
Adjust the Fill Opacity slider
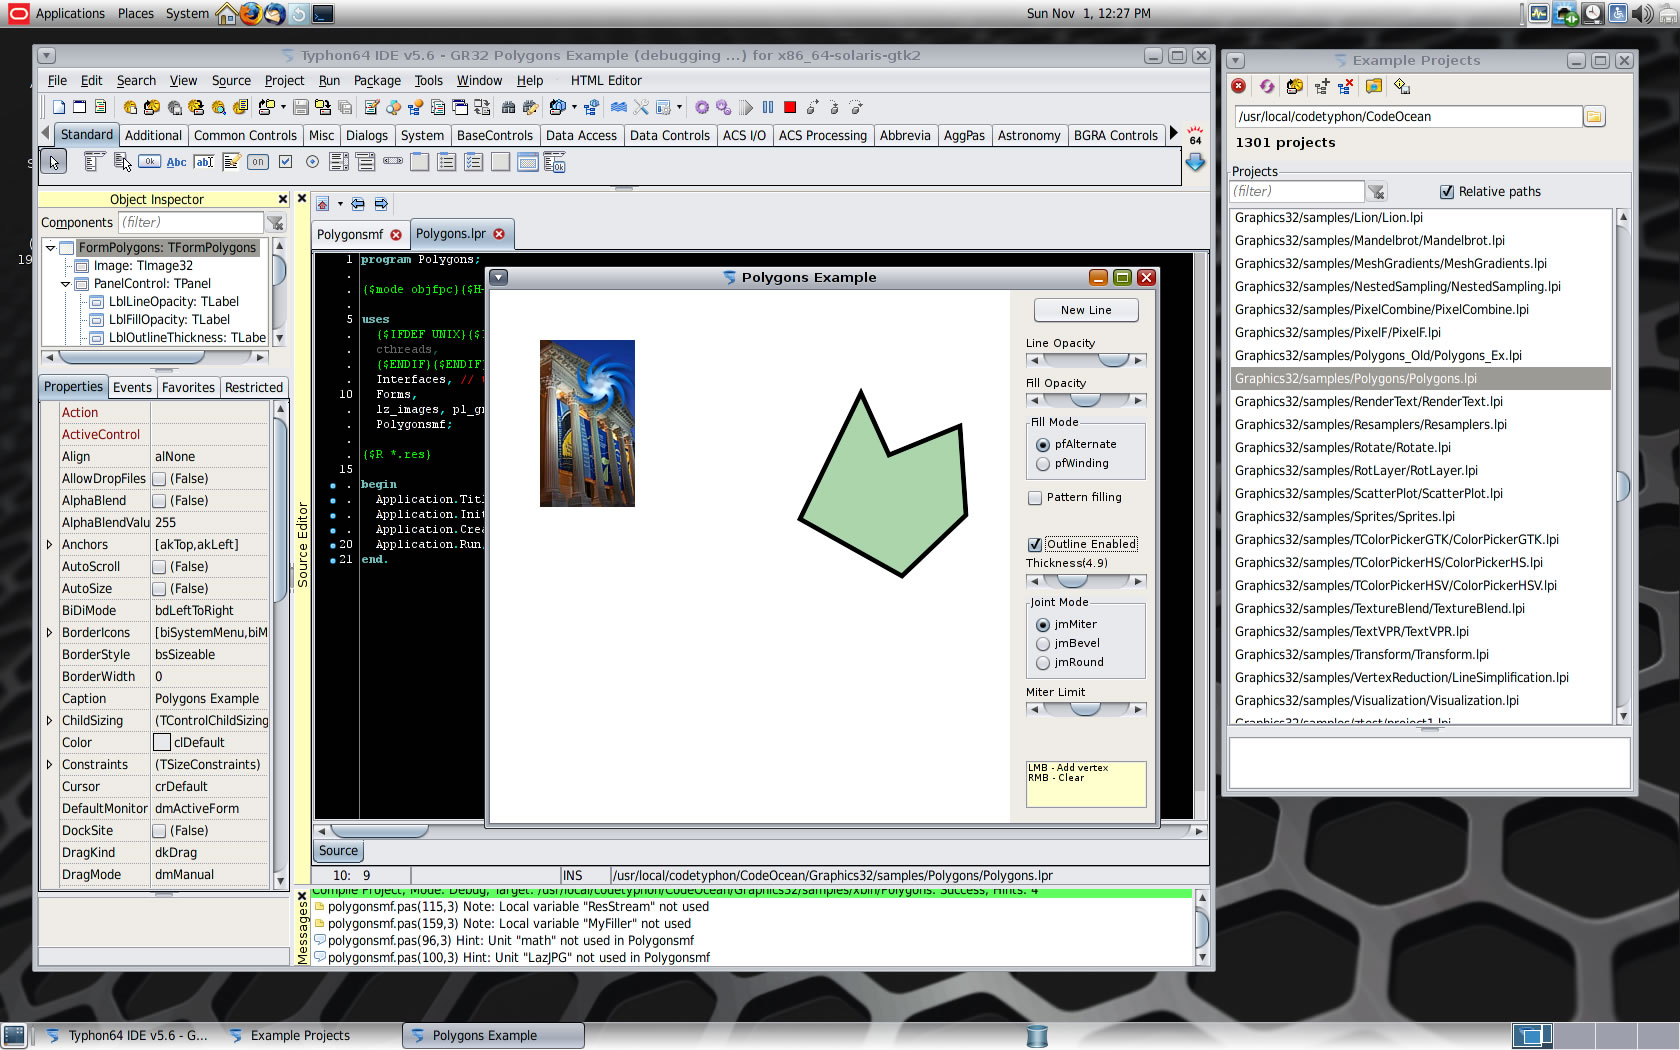click(x=1086, y=400)
